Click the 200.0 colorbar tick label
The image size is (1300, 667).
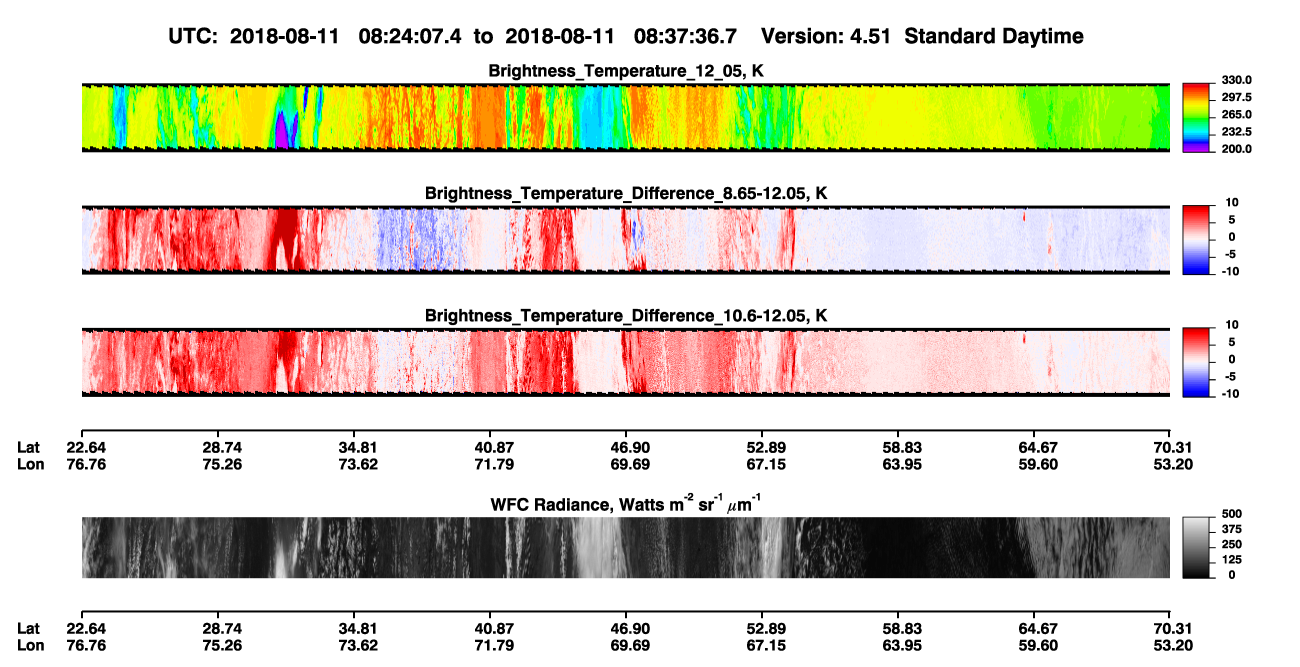click(x=1236, y=149)
